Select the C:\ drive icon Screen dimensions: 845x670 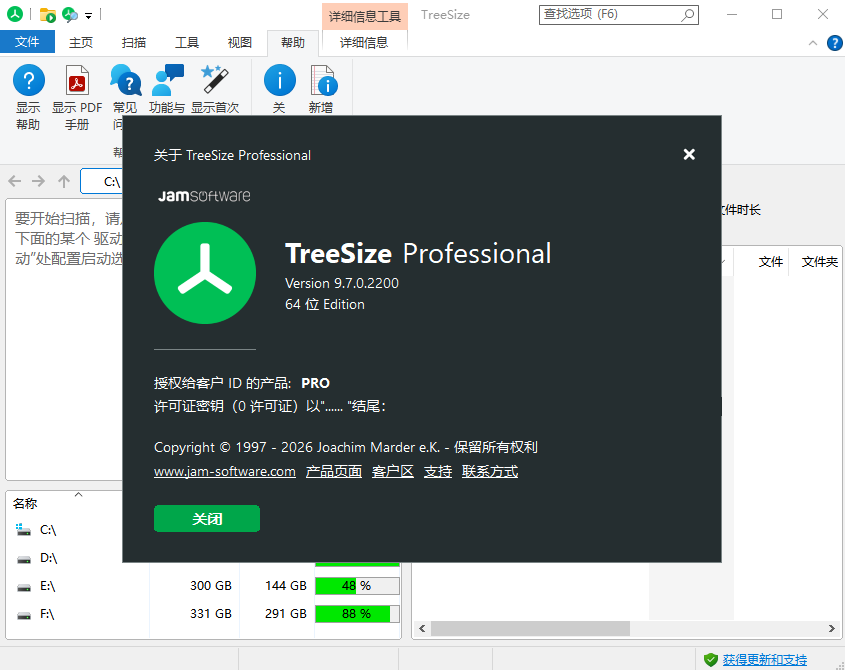pos(23,530)
